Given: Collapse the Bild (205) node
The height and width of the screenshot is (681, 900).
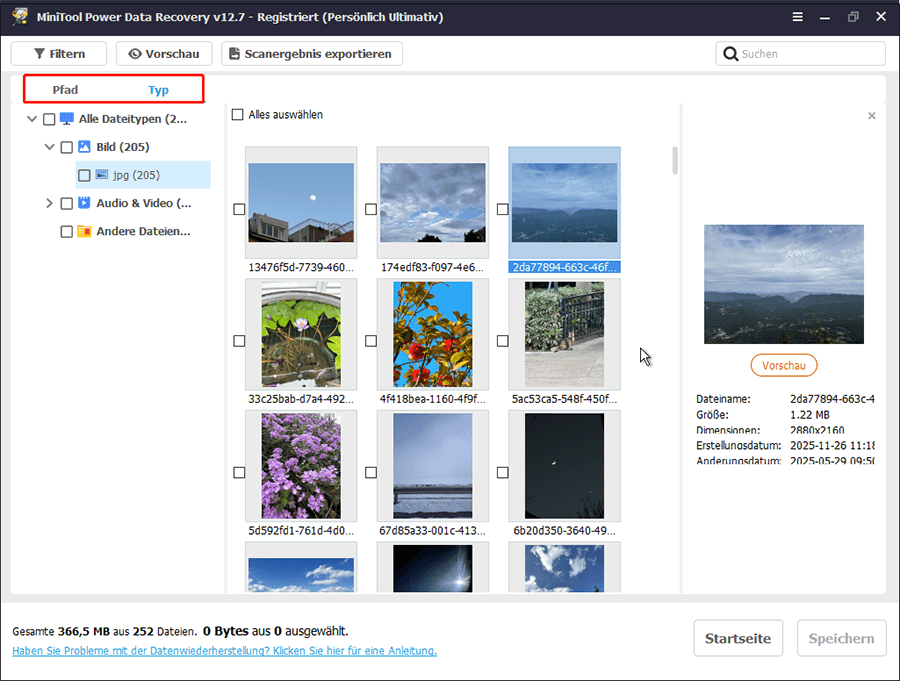Looking at the screenshot, I should click(x=49, y=147).
